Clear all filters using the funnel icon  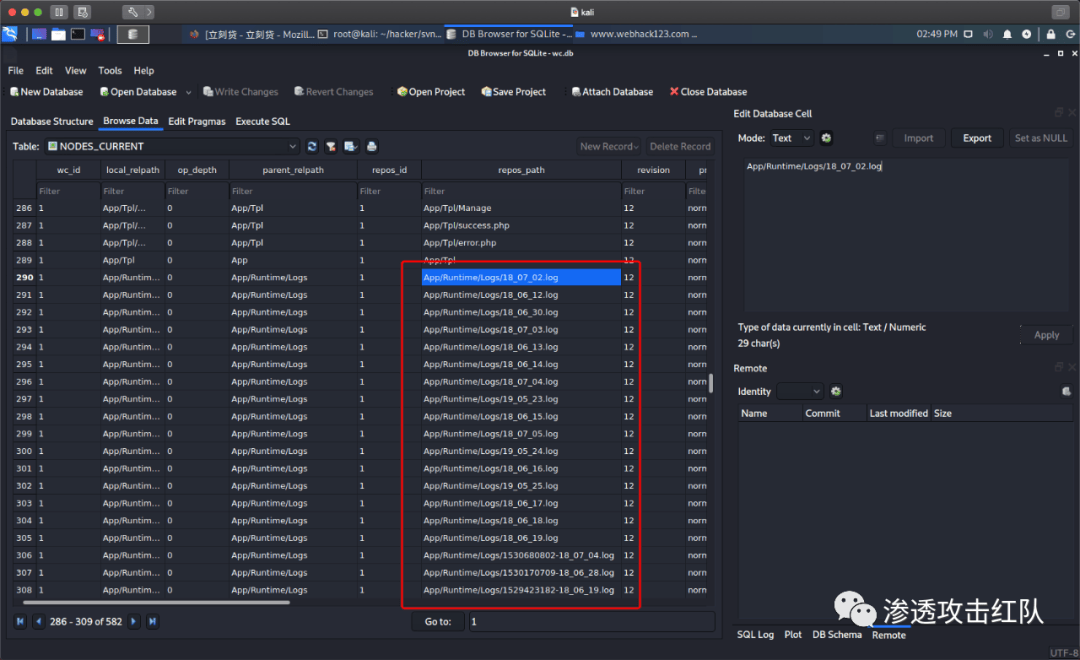click(331, 146)
